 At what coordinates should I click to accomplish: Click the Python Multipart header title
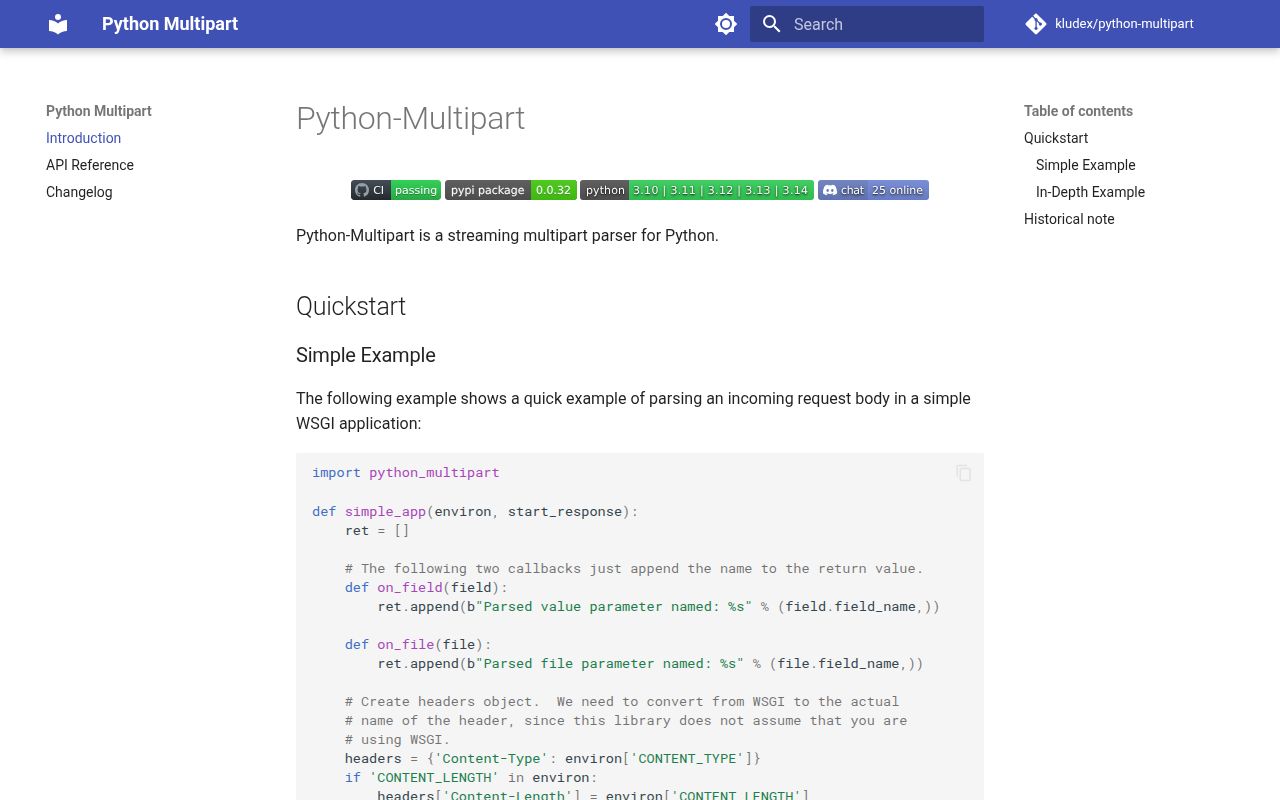click(170, 24)
